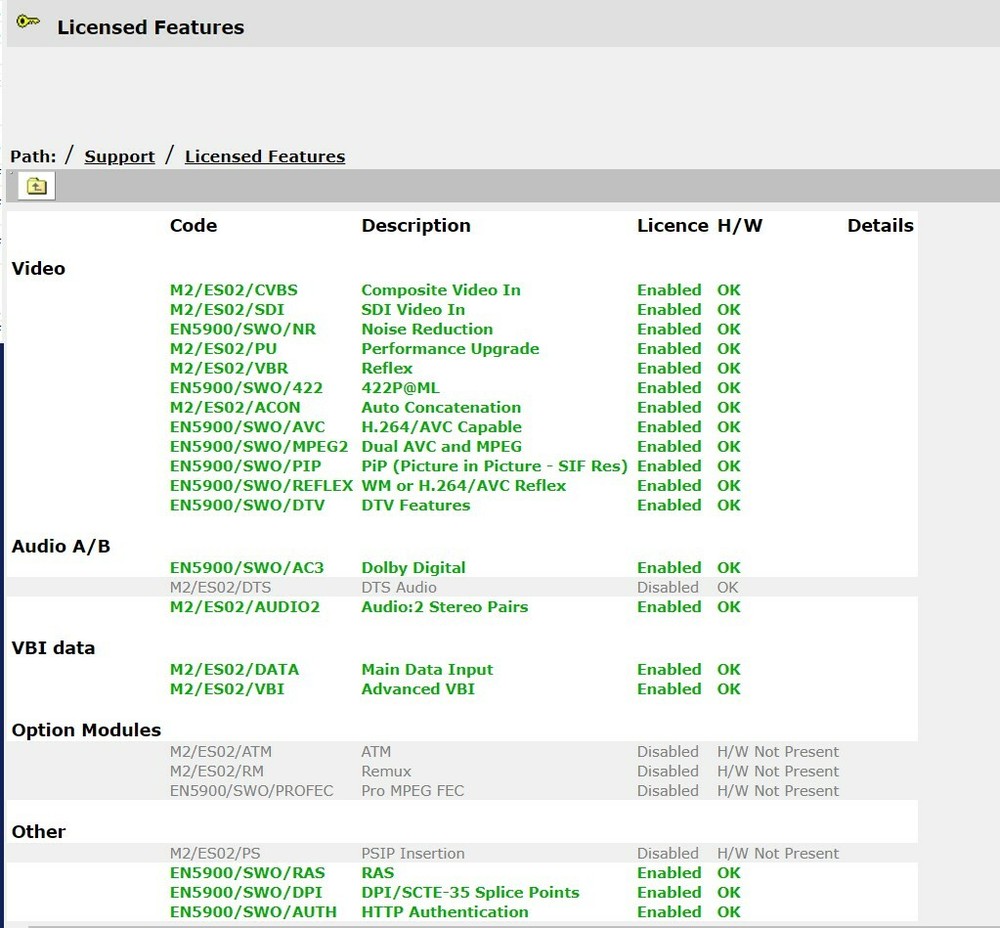Click the Disabled licence status for DTS Audio
This screenshot has height=928, width=1000.
coord(668,587)
